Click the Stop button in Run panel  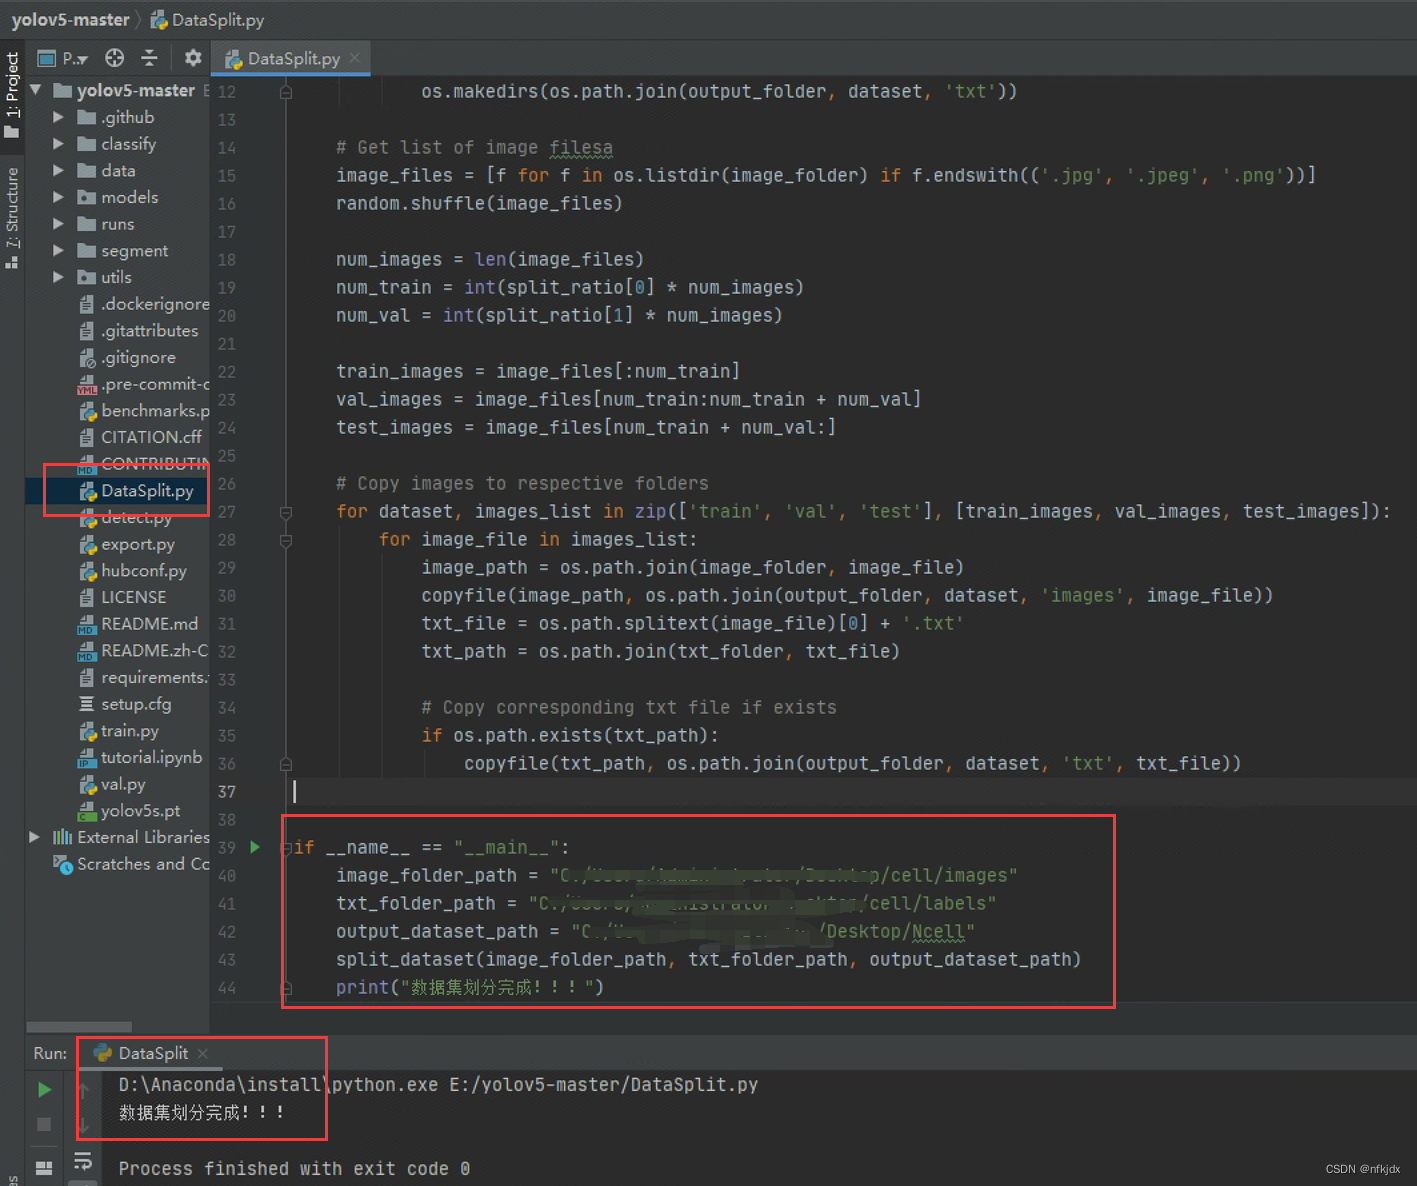44,1124
